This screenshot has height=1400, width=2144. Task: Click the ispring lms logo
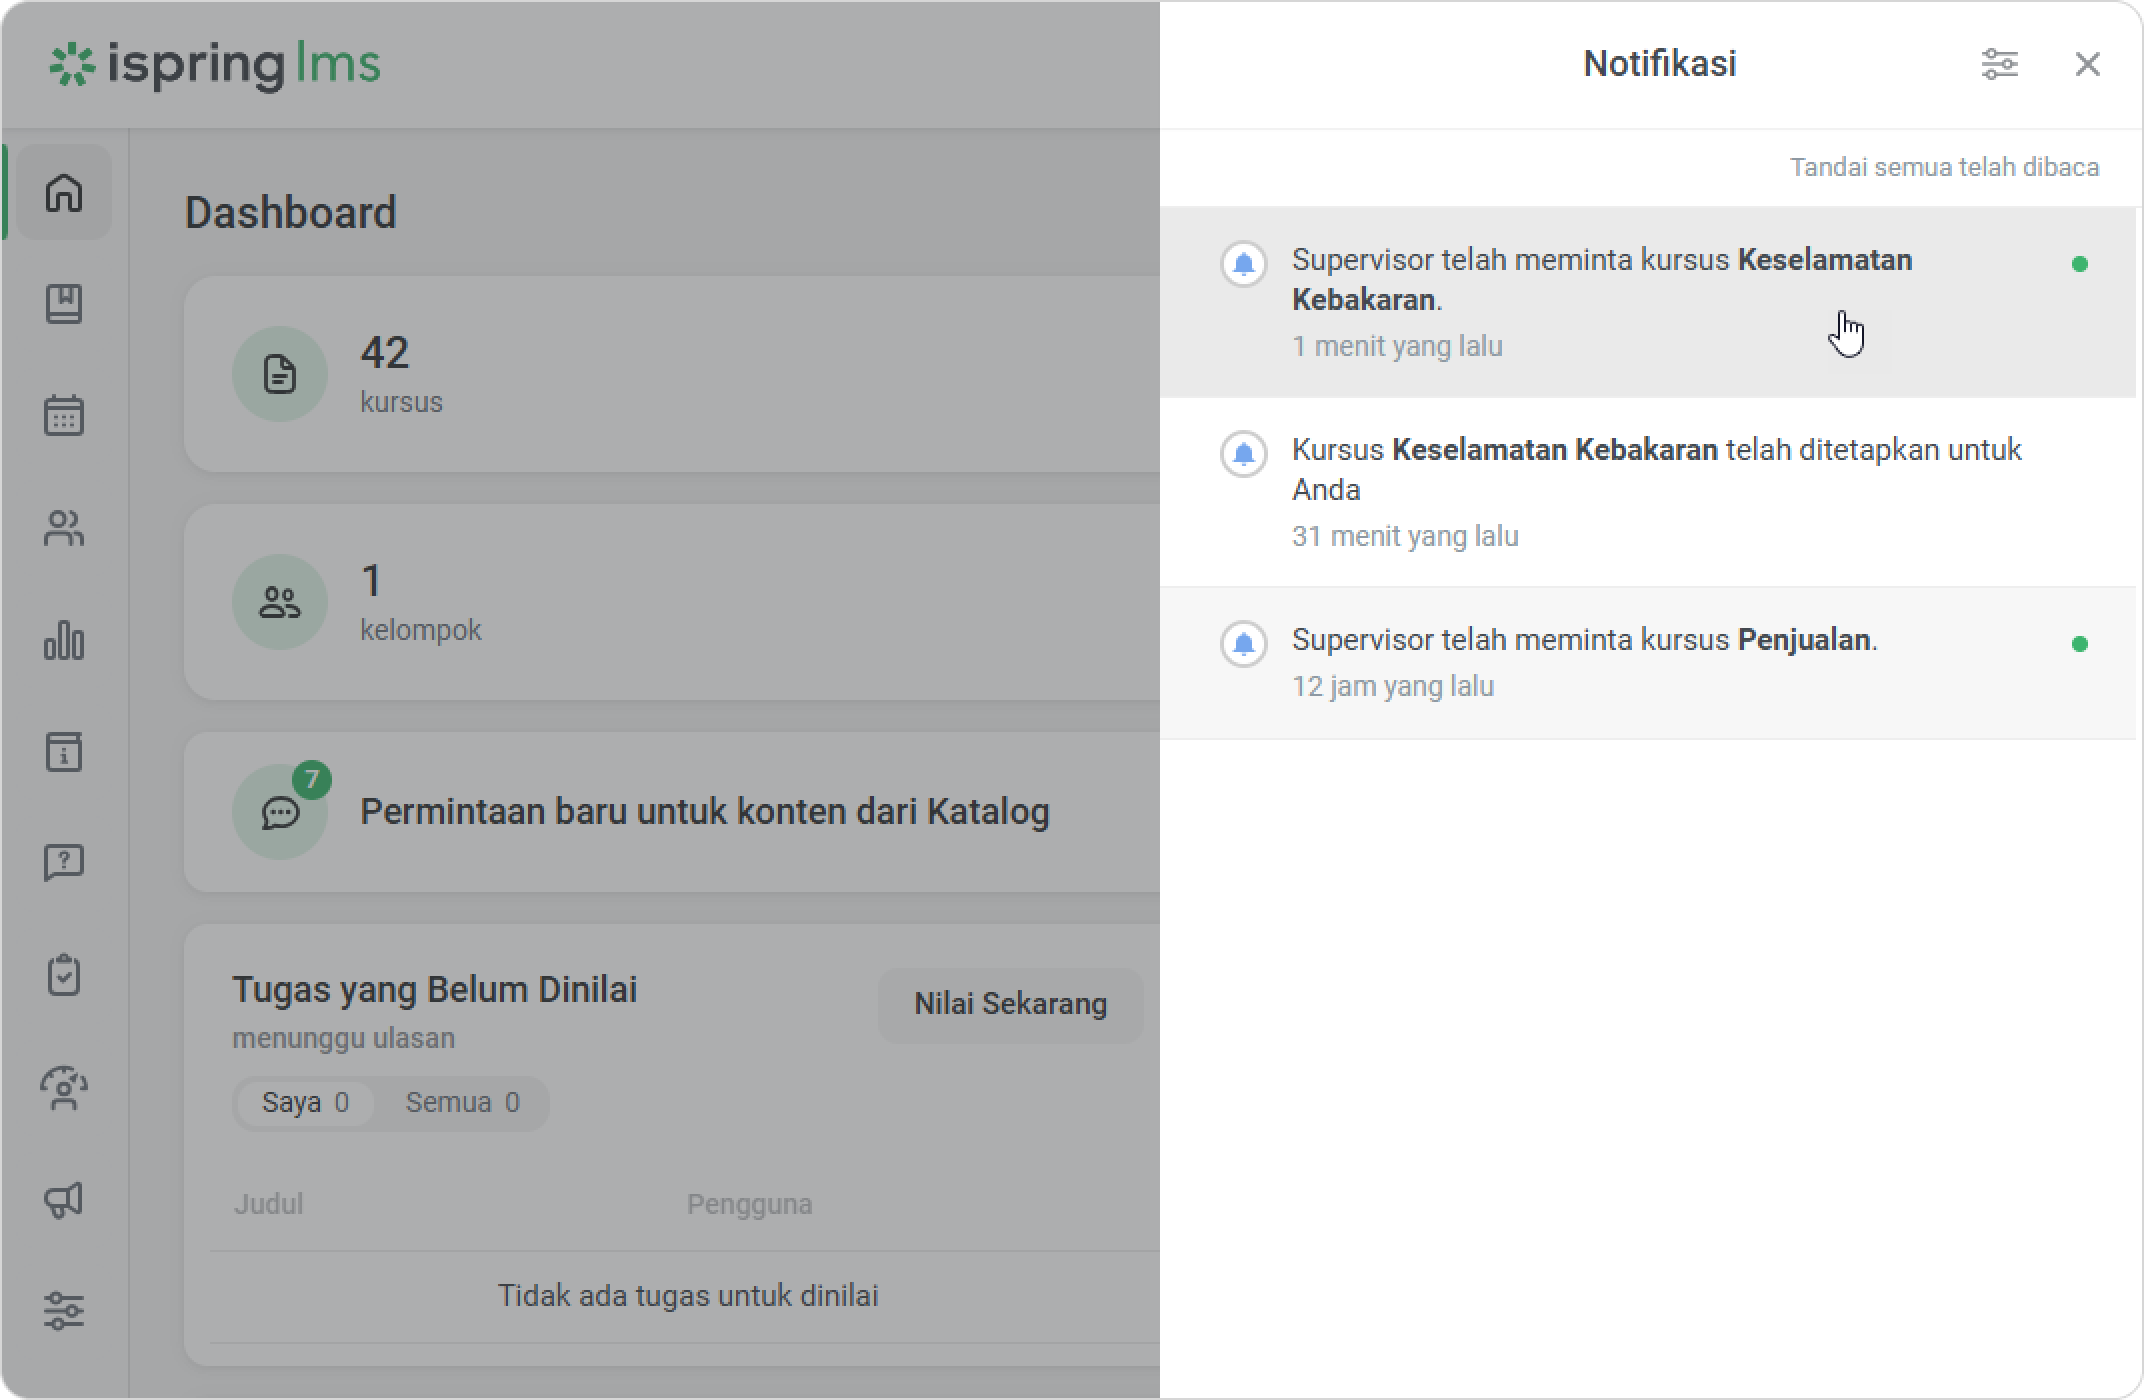(215, 64)
